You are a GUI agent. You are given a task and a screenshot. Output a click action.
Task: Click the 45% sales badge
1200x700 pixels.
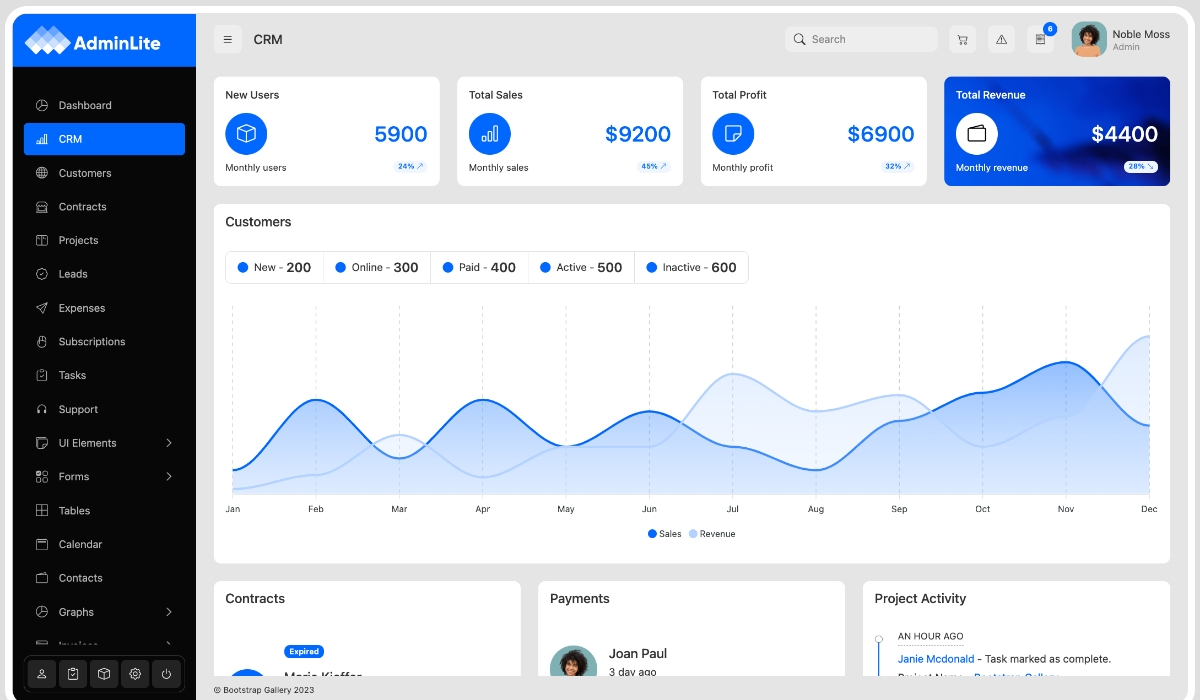pos(654,166)
